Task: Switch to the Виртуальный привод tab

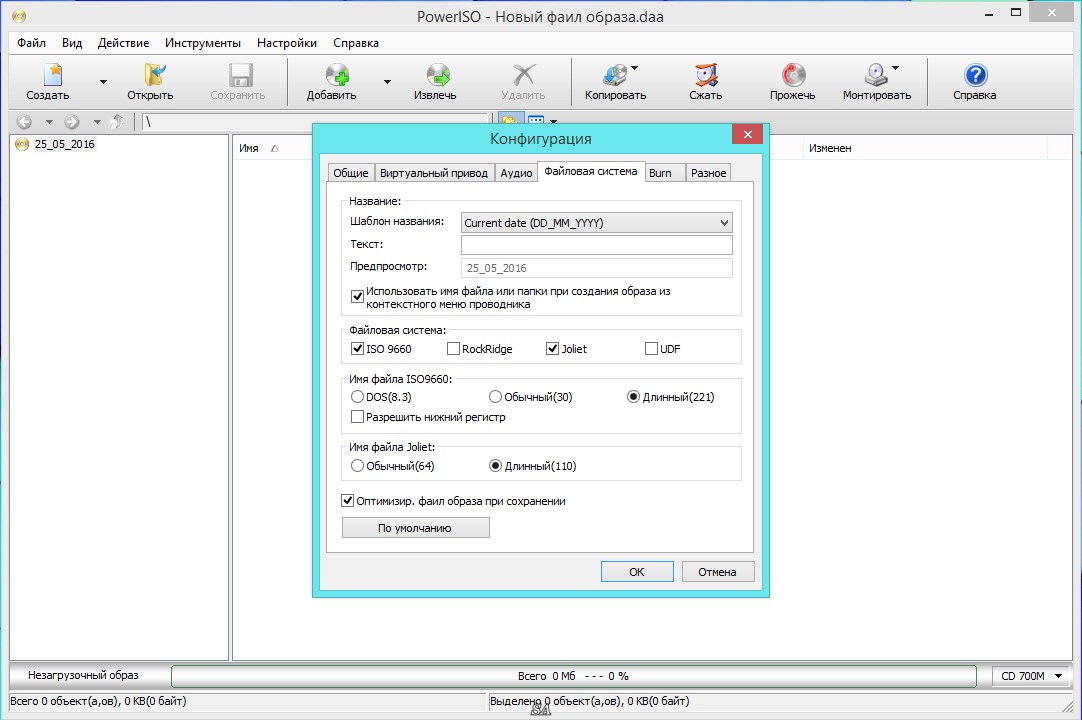Action: (434, 173)
